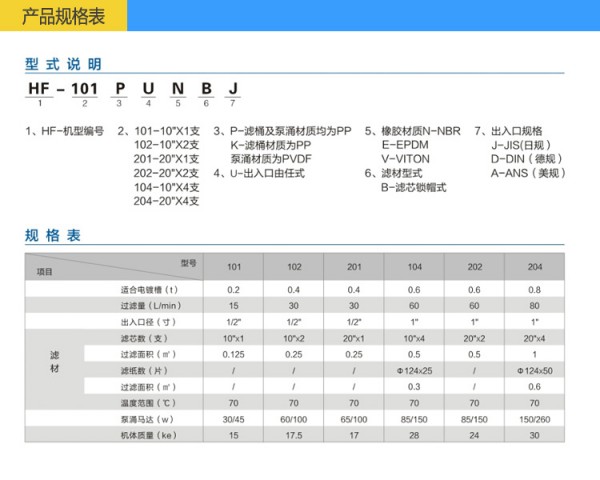
Task: Click the 104 column header in table
Action: coord(414,267)
